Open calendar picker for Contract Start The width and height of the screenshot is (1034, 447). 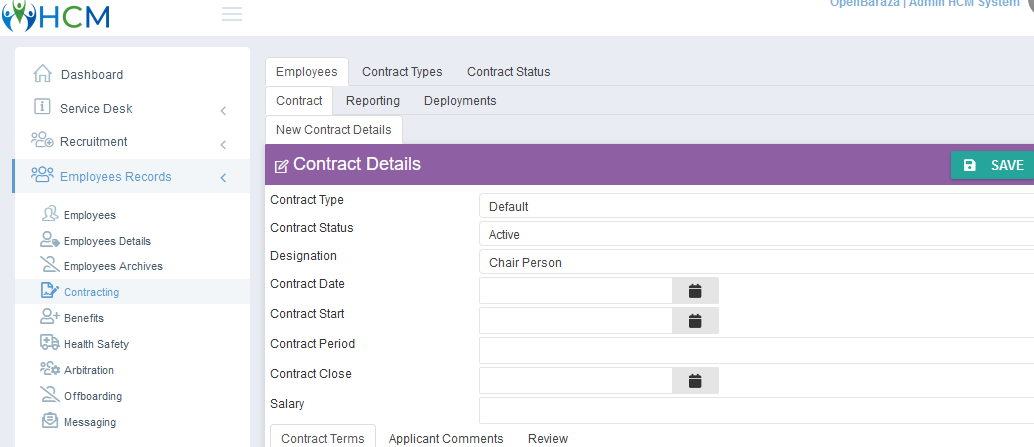pyautogui.click(x=695, y=321)
